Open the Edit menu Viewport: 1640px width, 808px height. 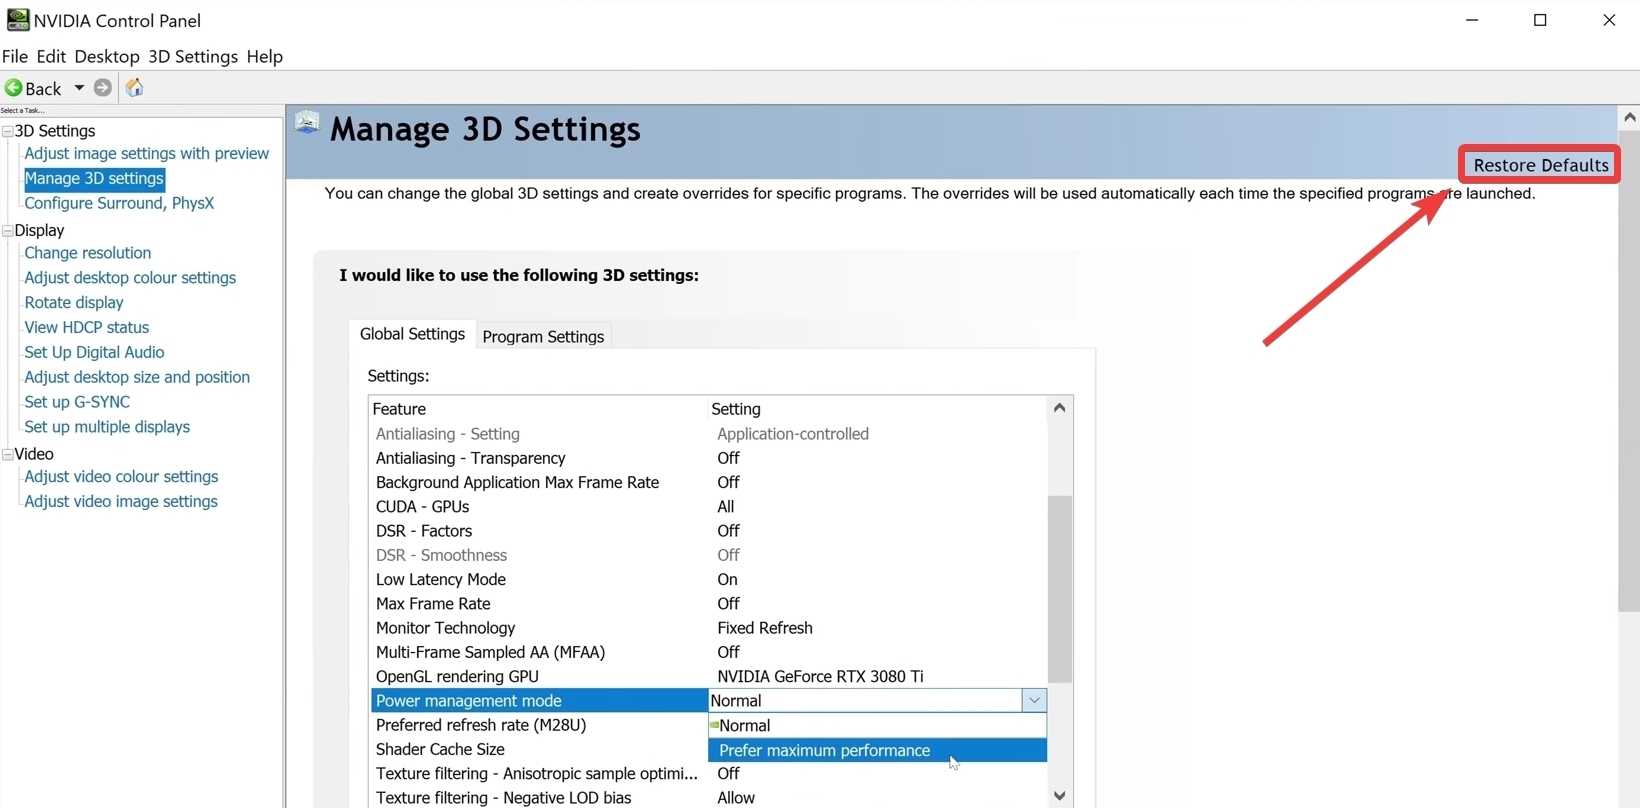[51, 57]
